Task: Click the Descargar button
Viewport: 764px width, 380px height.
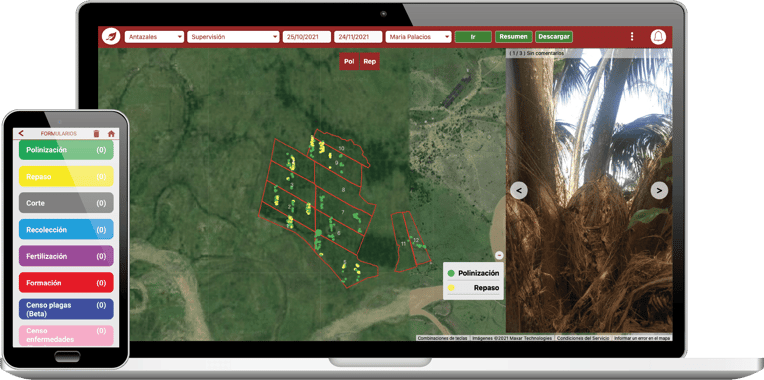Action: click(x=554, y=37)
